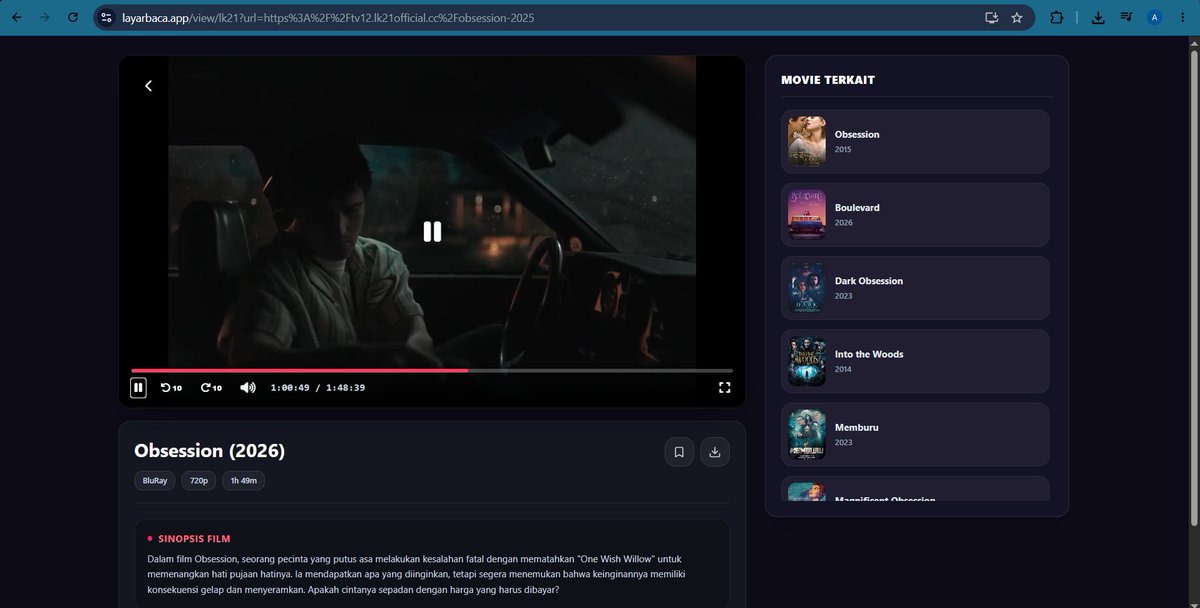Pause the video from the control bar

pyautogui.click(x=138, y=387)
